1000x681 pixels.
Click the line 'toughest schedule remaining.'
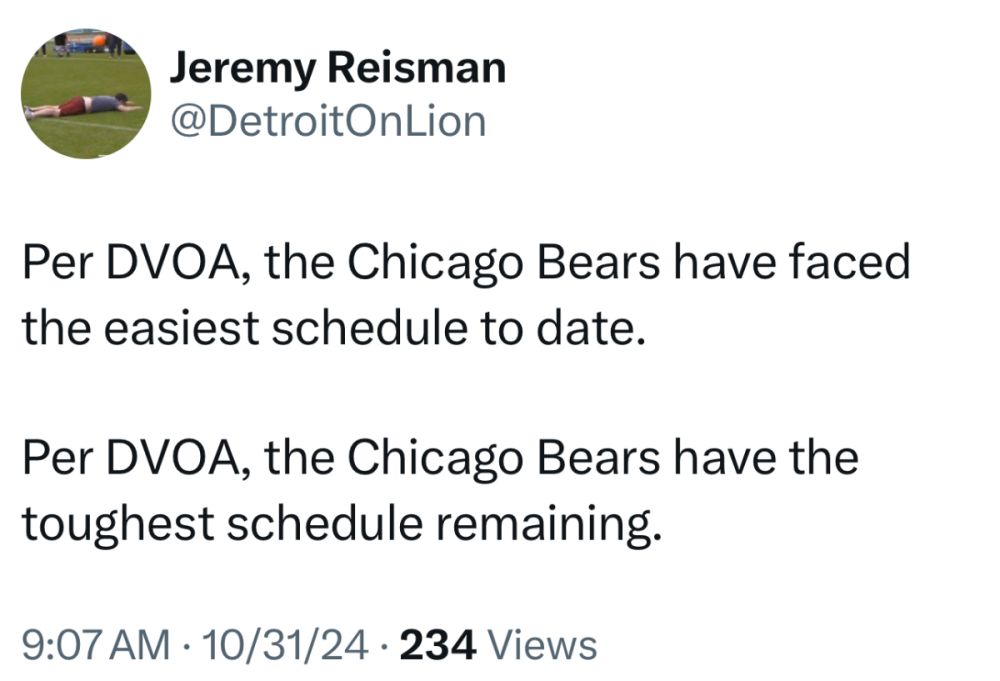click(x=342, y=522)
